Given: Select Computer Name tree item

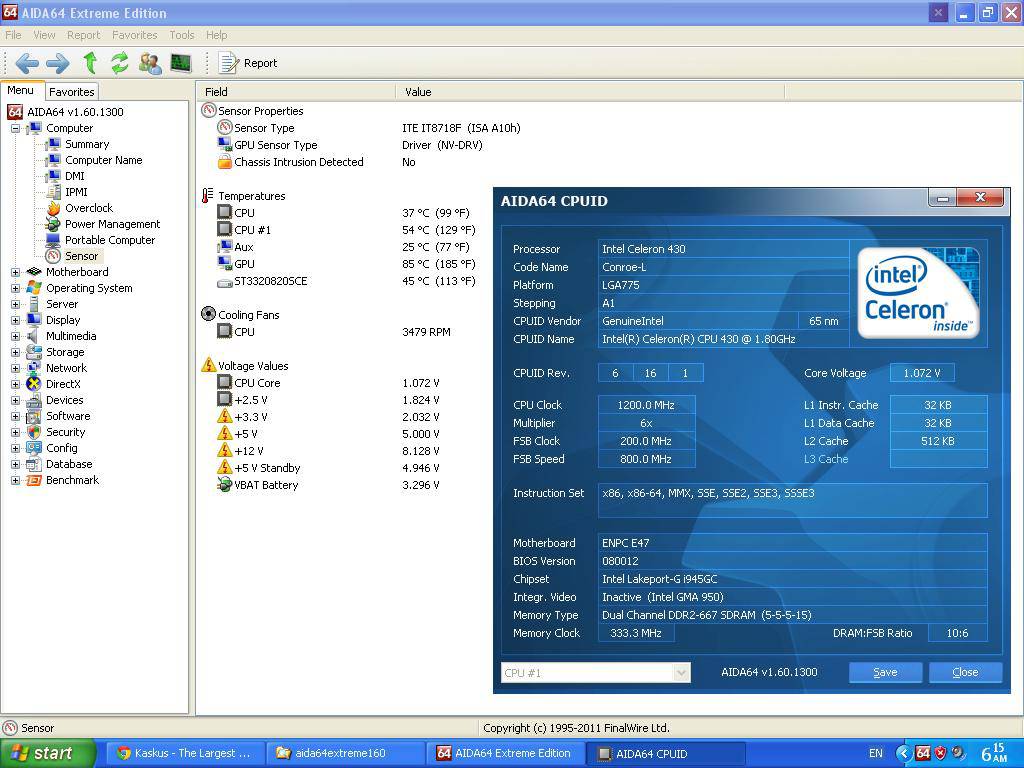Looking at the screenshot, I should click(x=103, y=160).
